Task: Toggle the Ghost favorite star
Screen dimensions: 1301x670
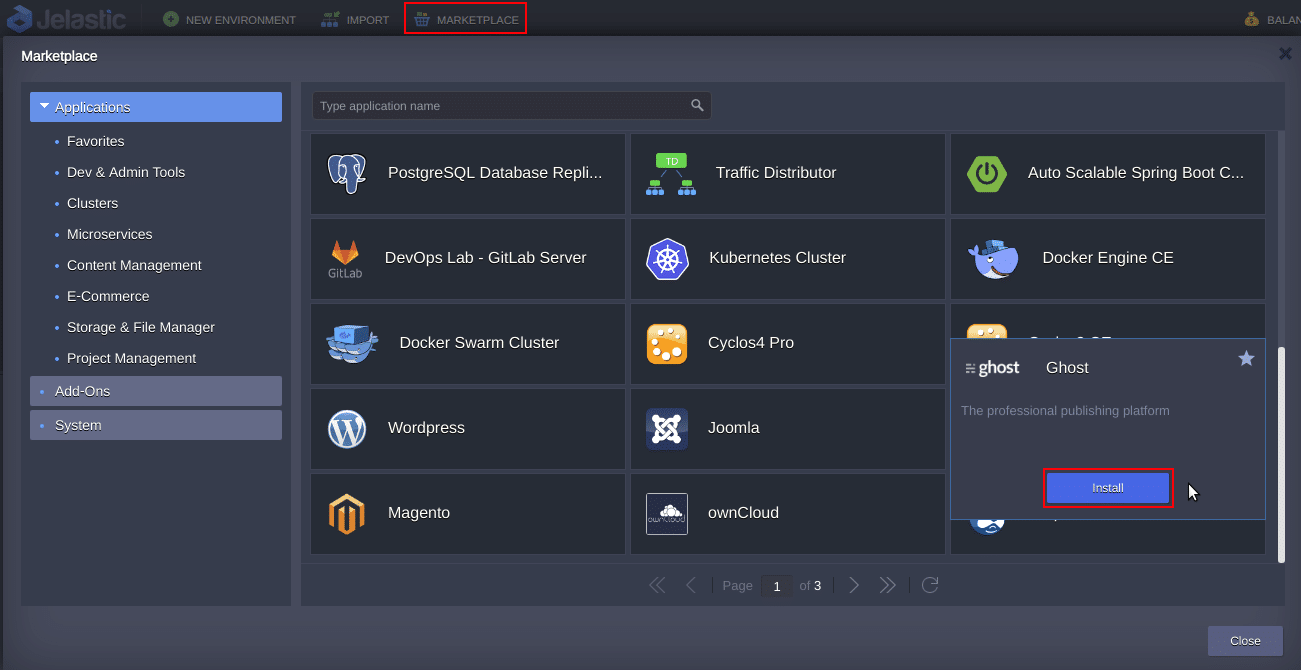Action: pos(1246,358)
